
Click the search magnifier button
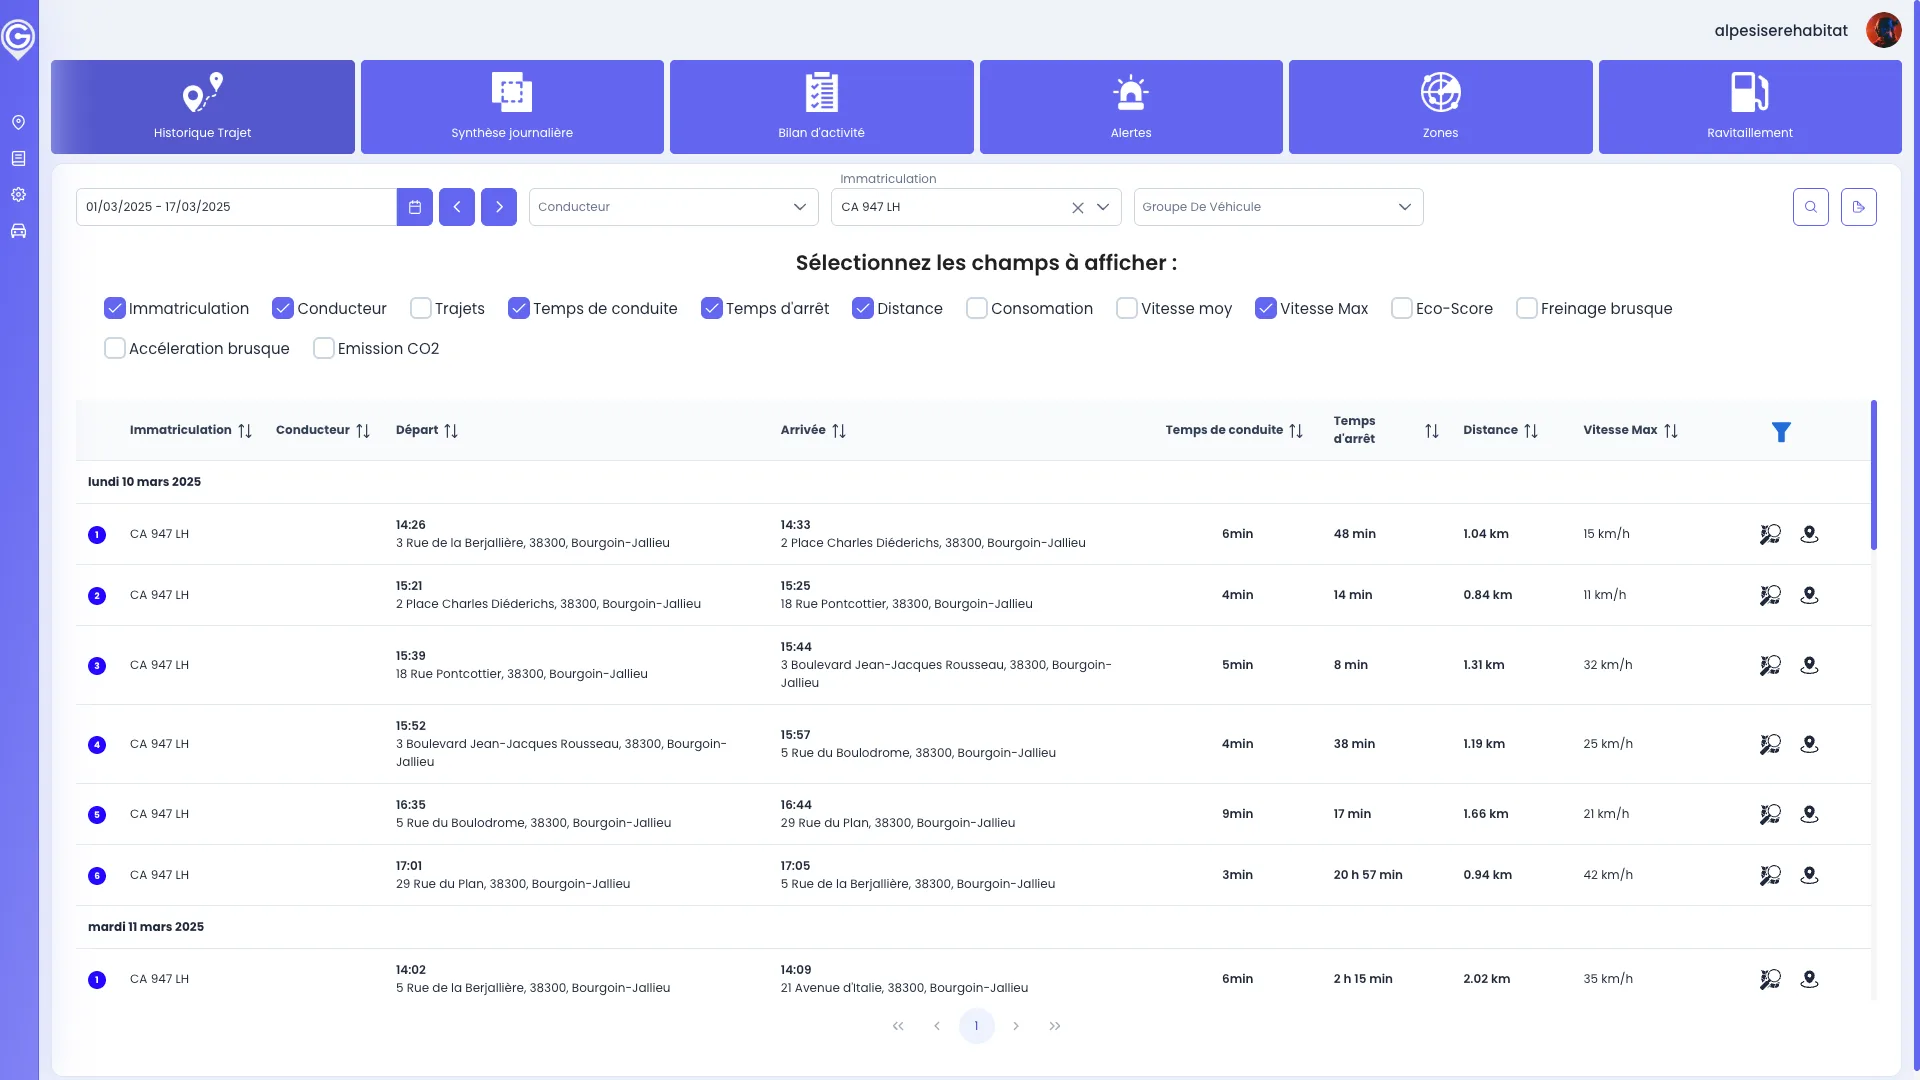pos(1810,207)
